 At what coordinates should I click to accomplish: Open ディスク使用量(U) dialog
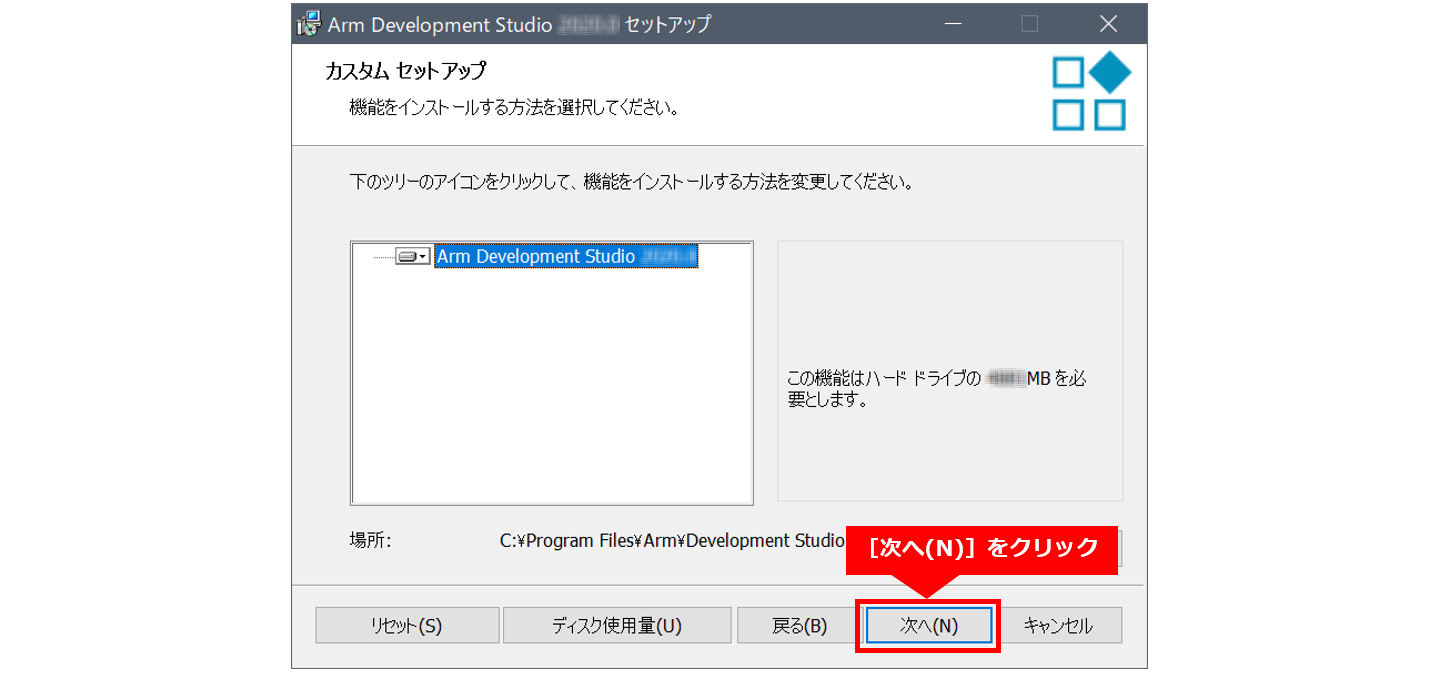[617, 626]
